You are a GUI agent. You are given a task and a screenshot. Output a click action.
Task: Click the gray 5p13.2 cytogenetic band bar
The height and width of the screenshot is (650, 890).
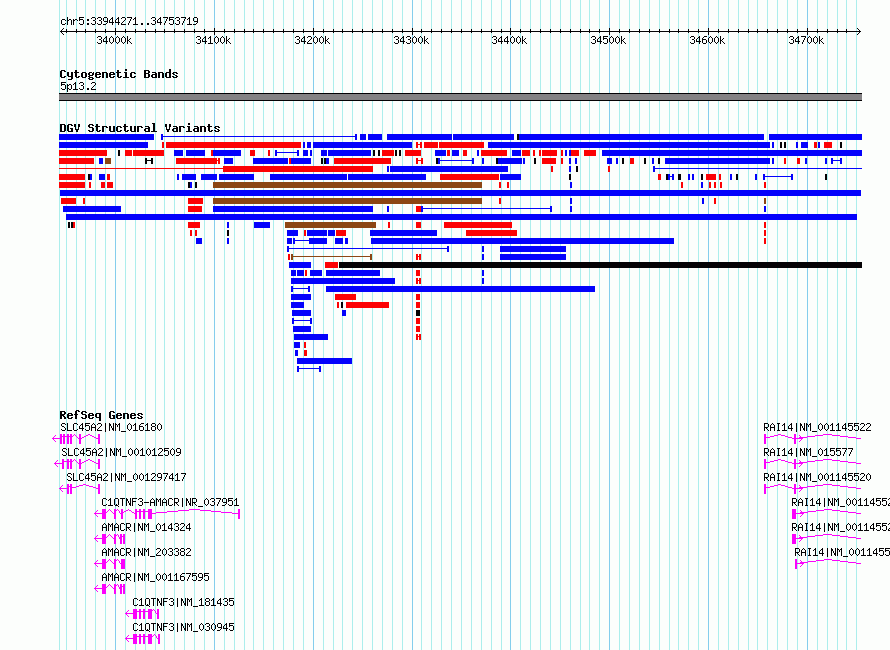[460, 97]
